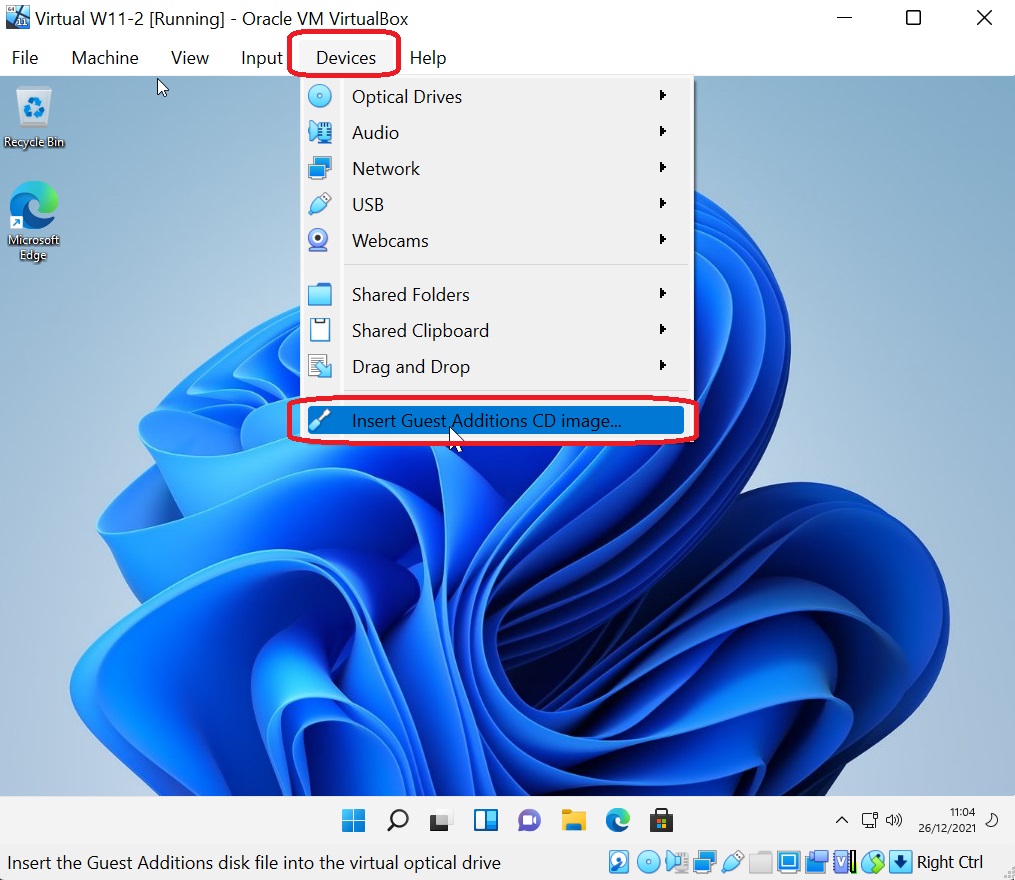Expand Webcams submenu arrow
The width and height of the screenshot is (1015, 880).
pyautogui.click(x=662, y=239)
